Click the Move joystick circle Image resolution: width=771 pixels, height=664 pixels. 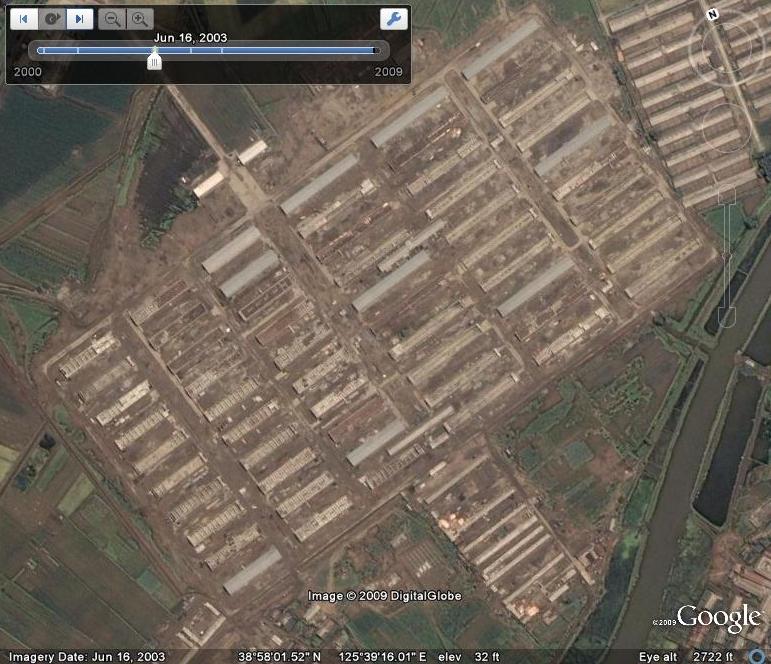pos(726,128)
